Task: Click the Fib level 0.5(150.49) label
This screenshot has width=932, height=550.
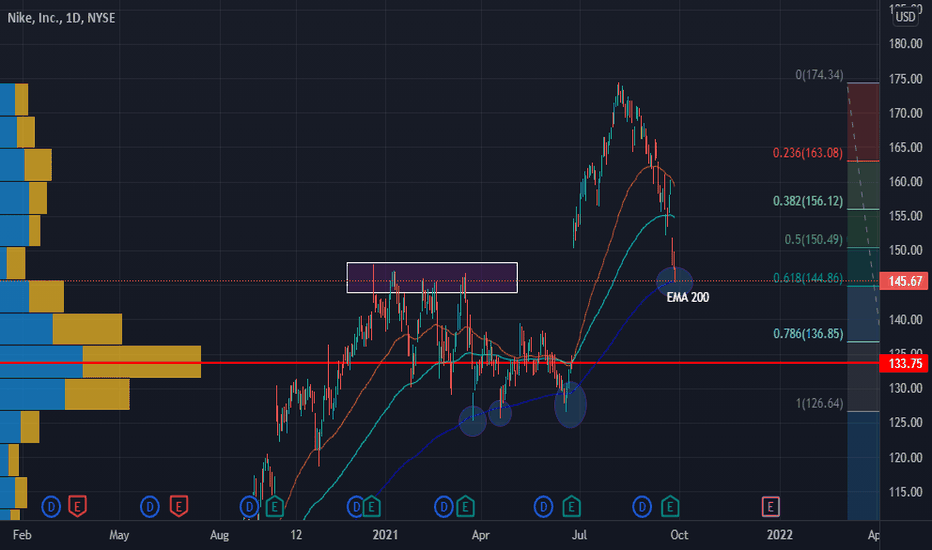Action: click(x=814, y=239)
